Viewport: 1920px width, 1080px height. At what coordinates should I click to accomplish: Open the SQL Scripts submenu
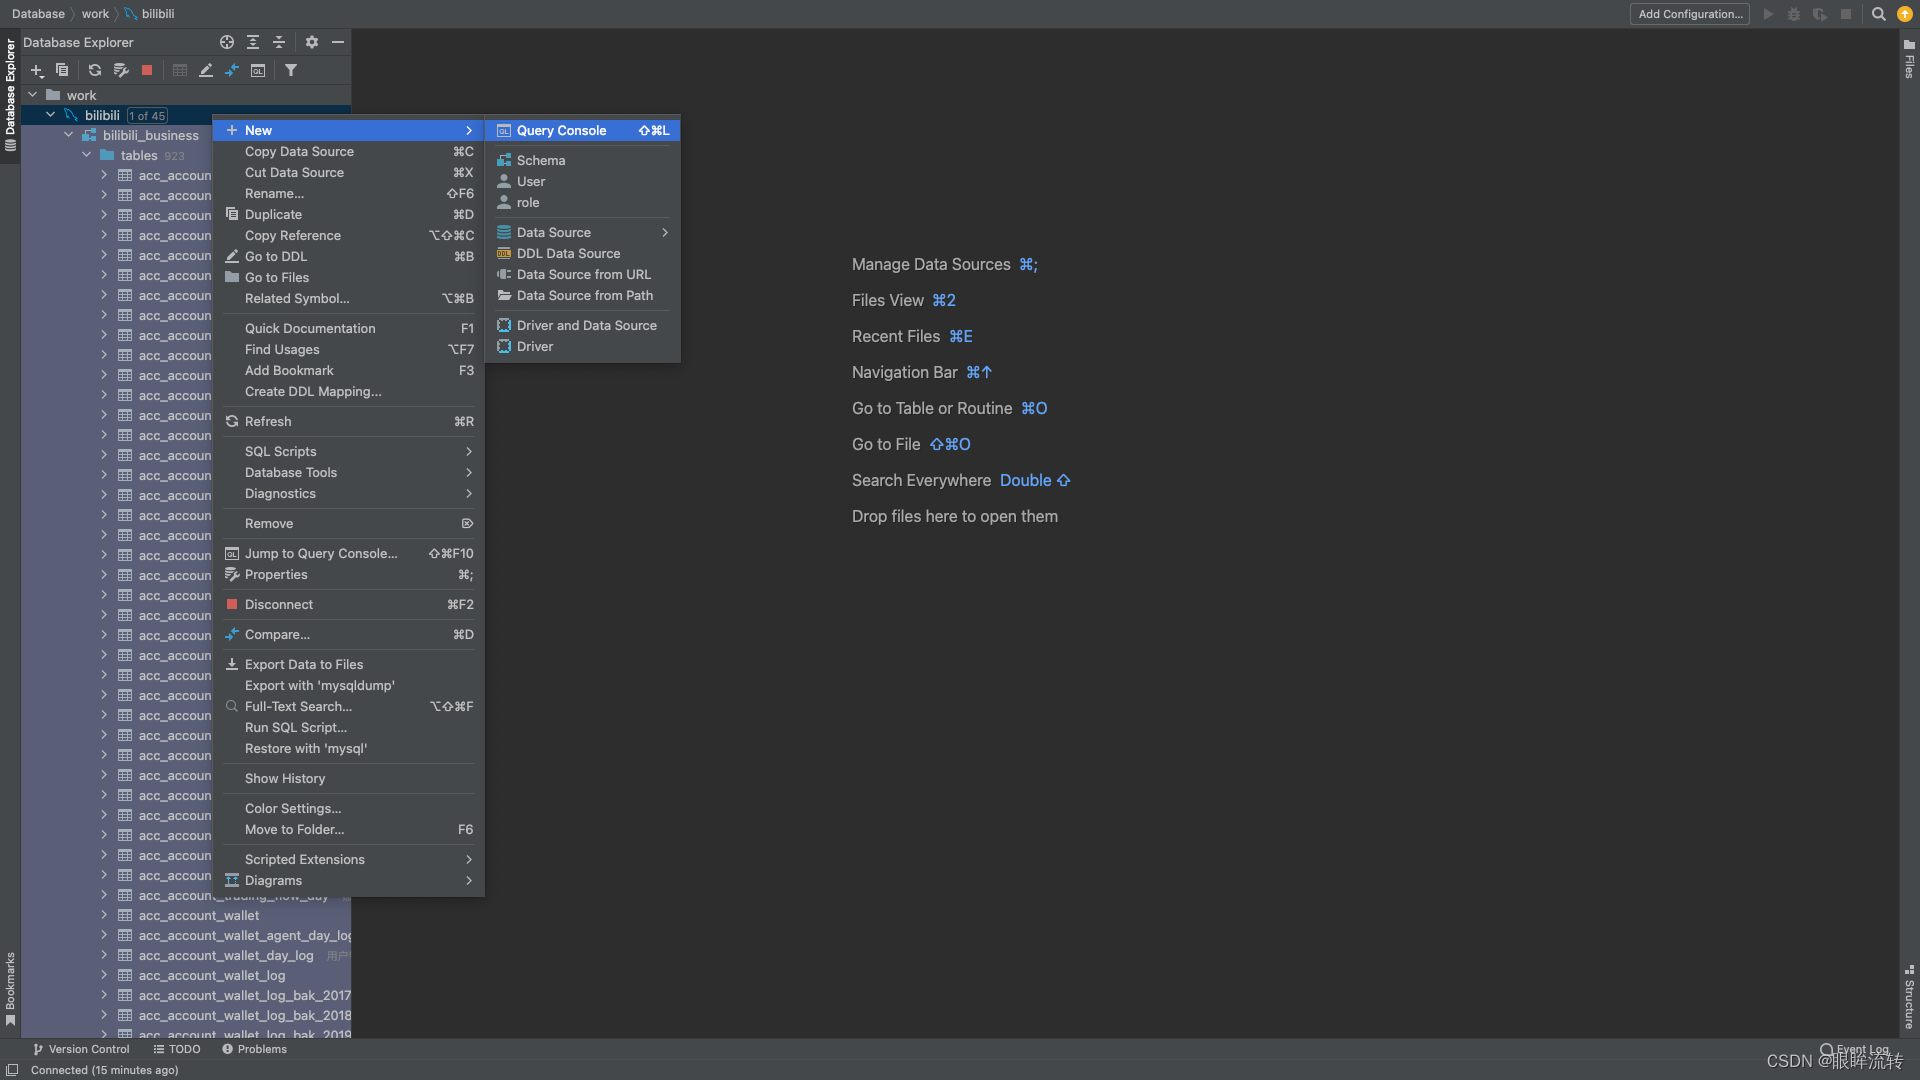click(349, 451)
